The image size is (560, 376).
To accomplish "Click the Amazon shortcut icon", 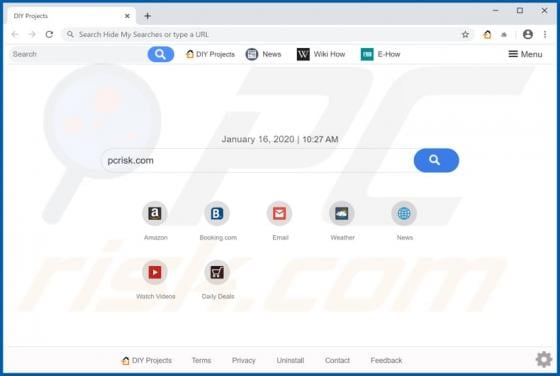I will pyautogui.click(x=155, y=214).
